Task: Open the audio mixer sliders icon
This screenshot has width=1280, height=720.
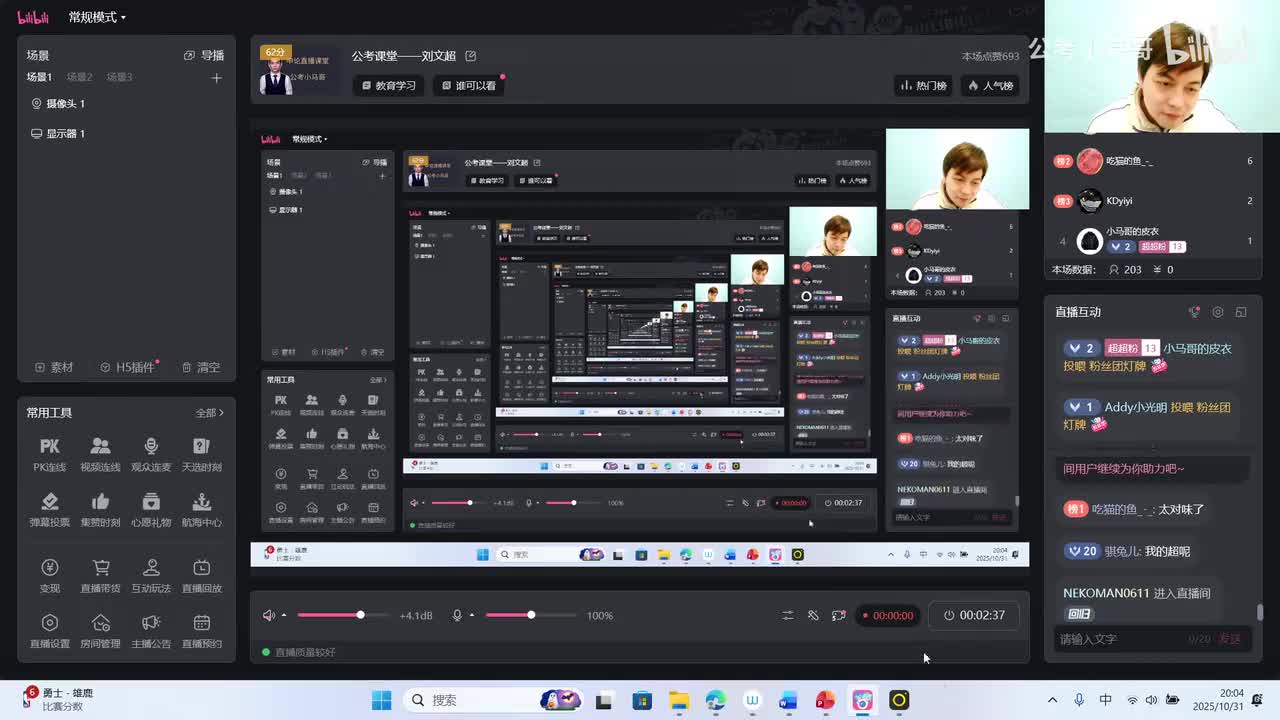Action: [788, 615]
